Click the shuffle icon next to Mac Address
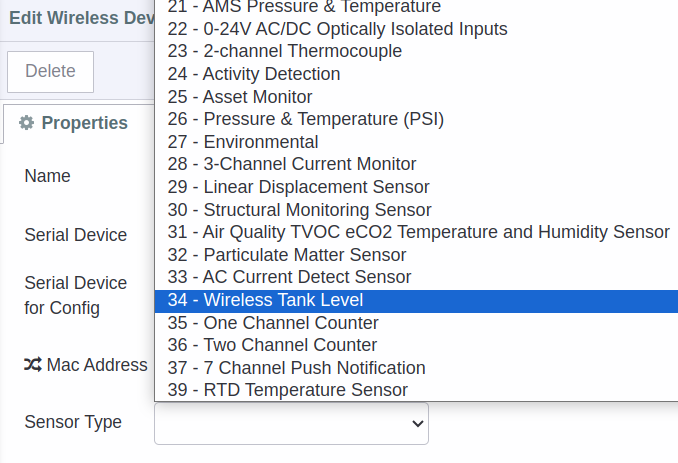The width and height of the screenshot is (678, 463). click(33, 364)
